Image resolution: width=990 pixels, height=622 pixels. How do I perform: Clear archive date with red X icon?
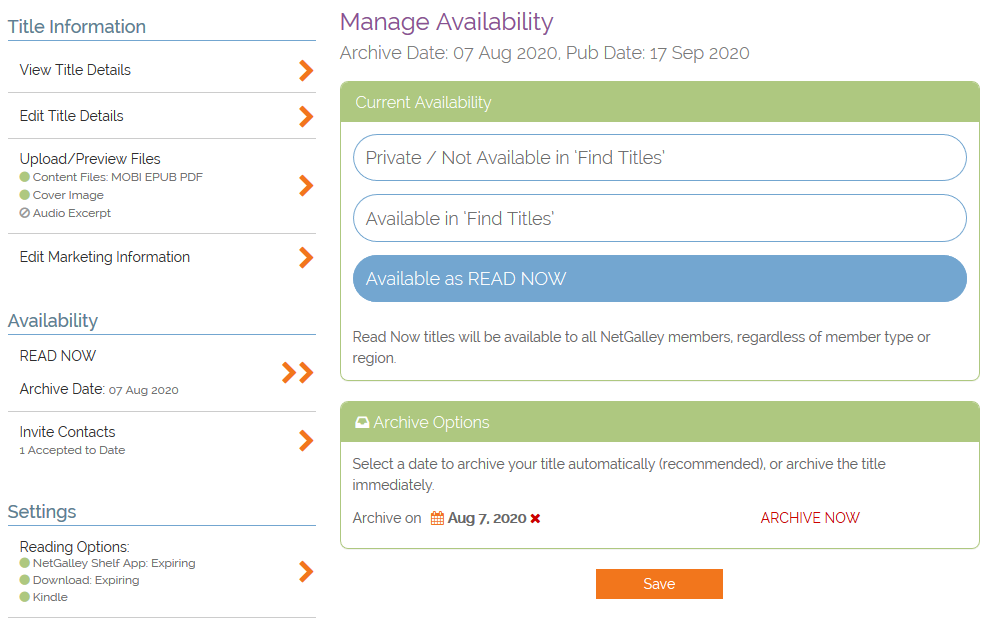tap(535, 518)
